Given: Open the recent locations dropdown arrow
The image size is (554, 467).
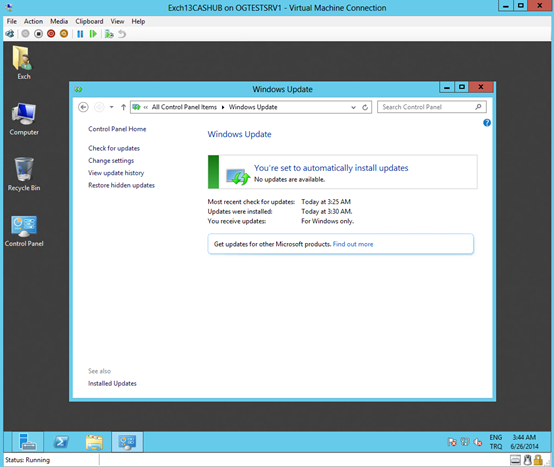Looking at the screenshot, I should 111,107.
